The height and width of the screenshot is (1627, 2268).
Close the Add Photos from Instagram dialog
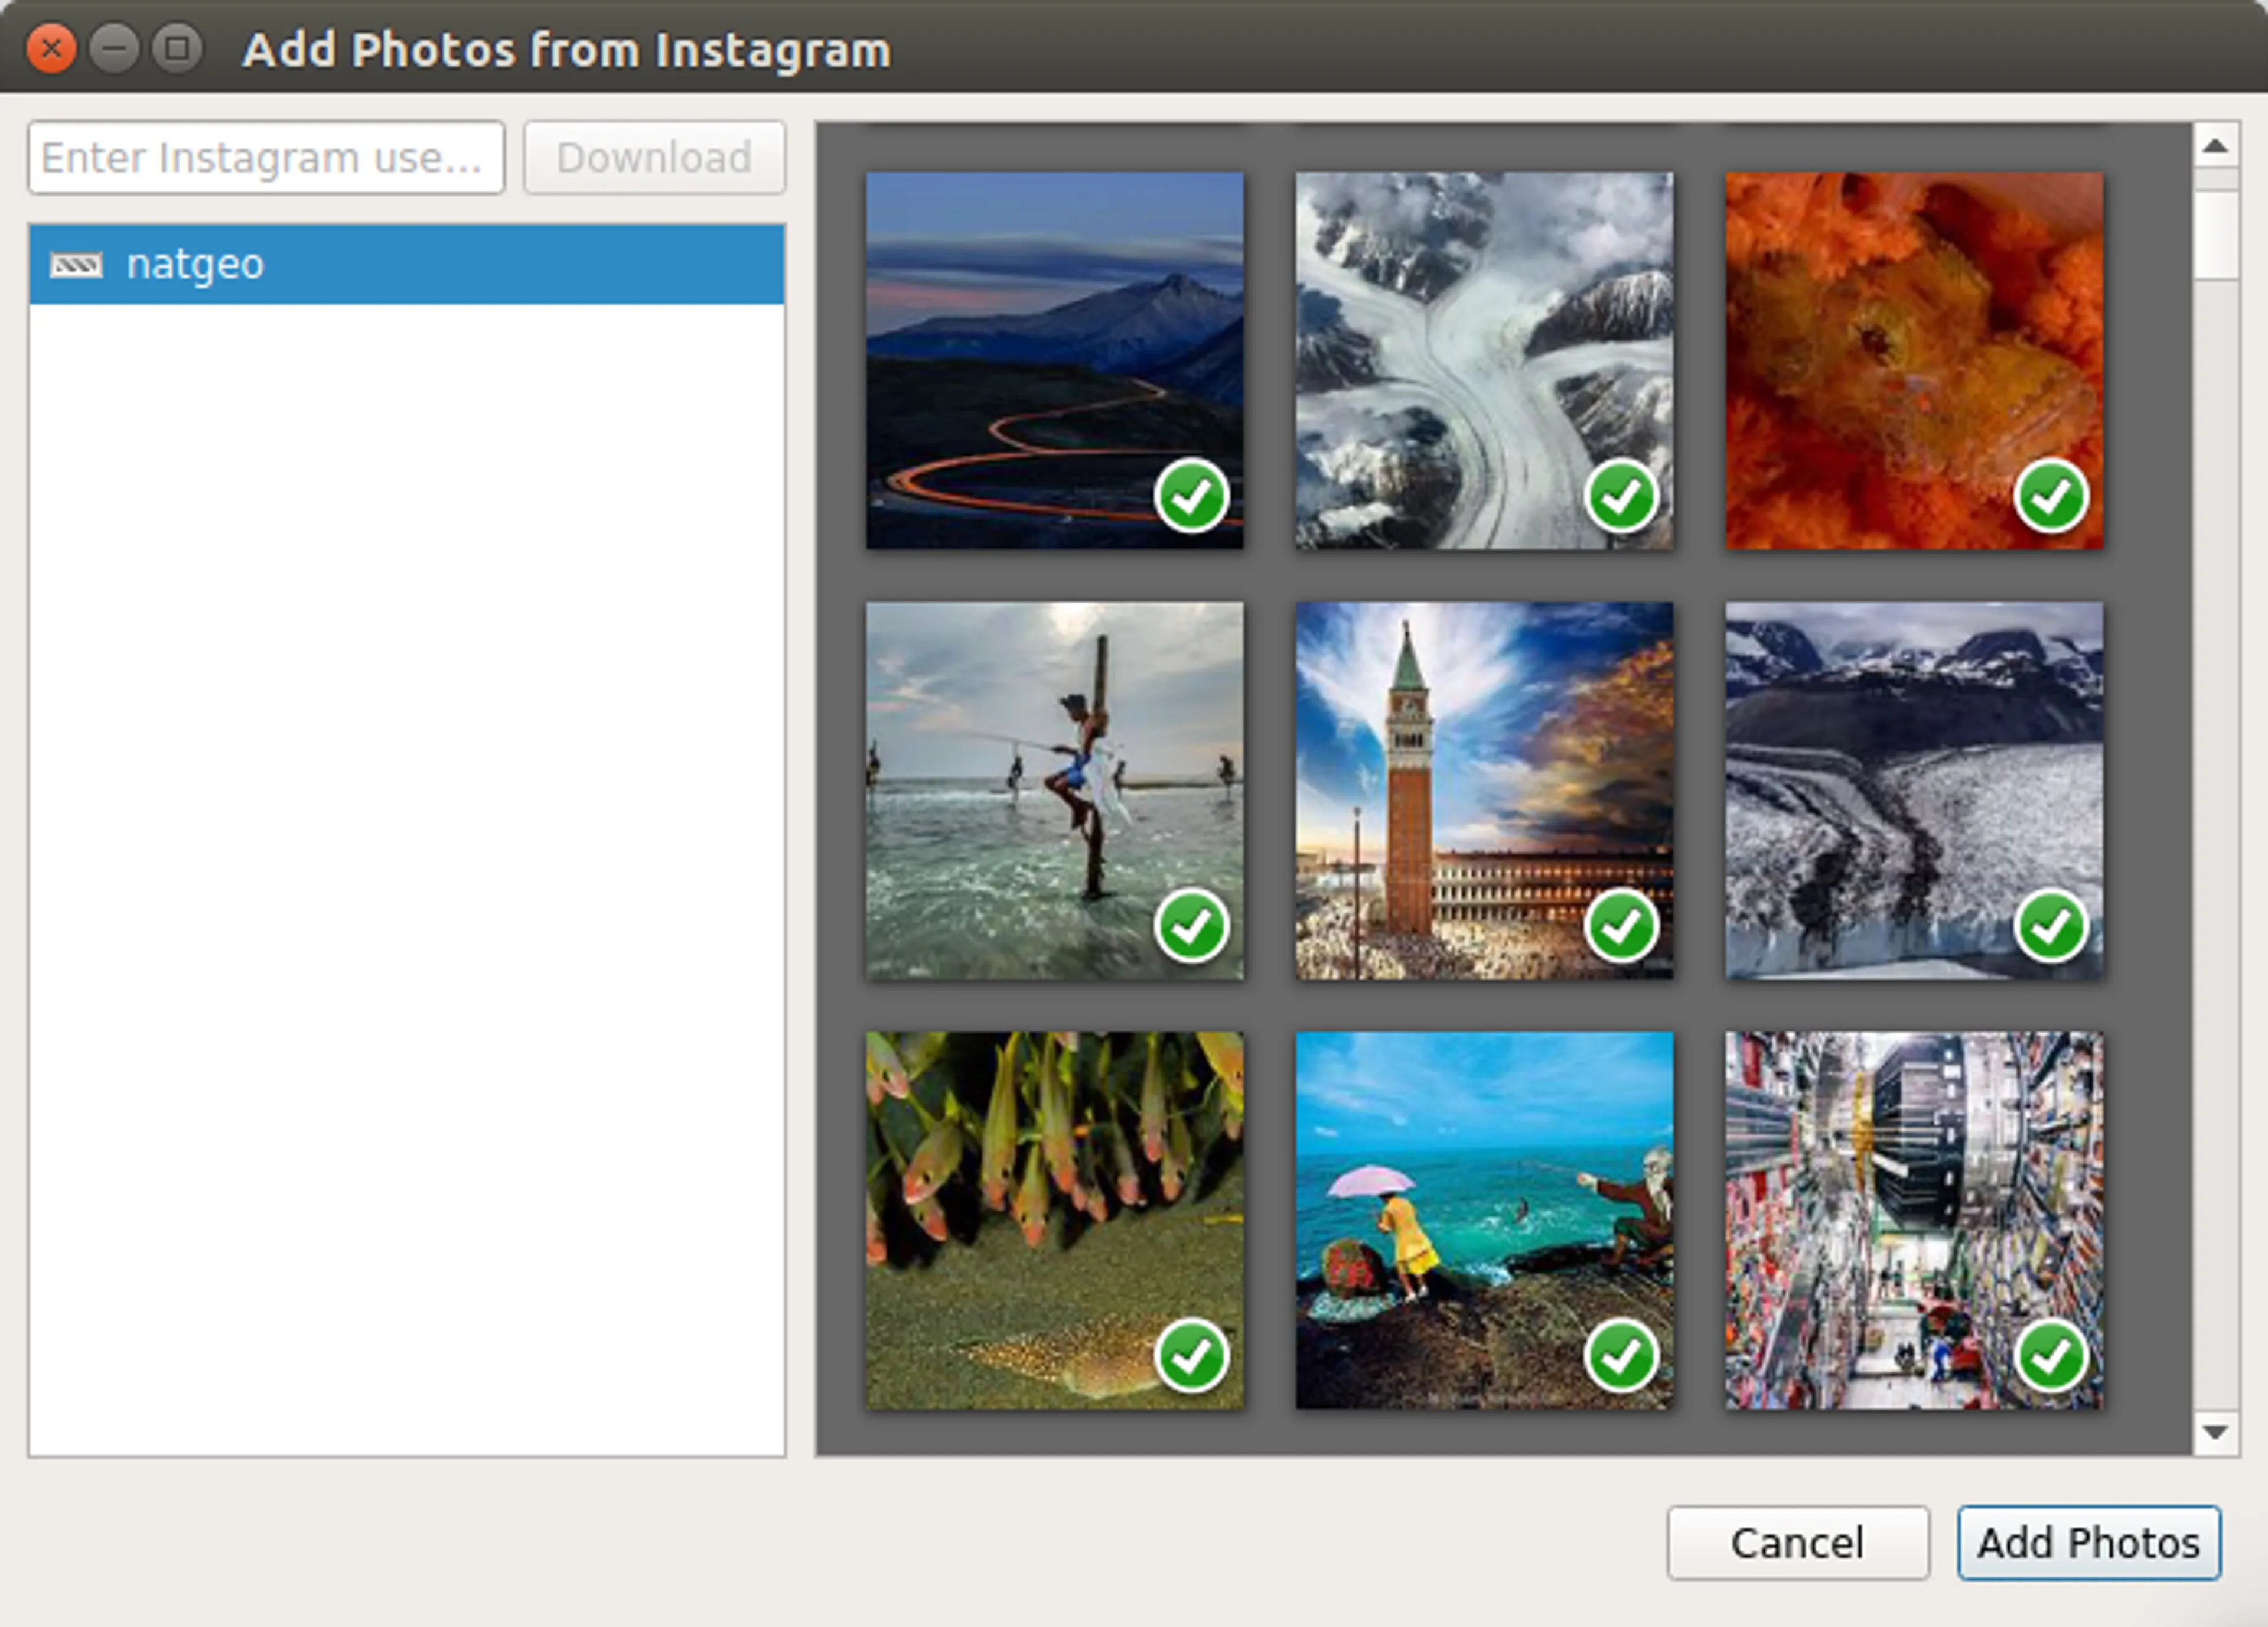coord(51,48)
